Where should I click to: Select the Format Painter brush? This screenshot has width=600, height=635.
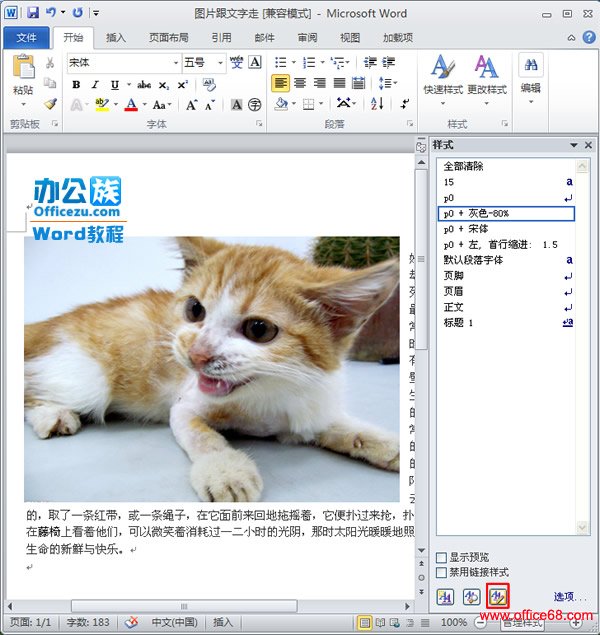(x=51, y=104)
